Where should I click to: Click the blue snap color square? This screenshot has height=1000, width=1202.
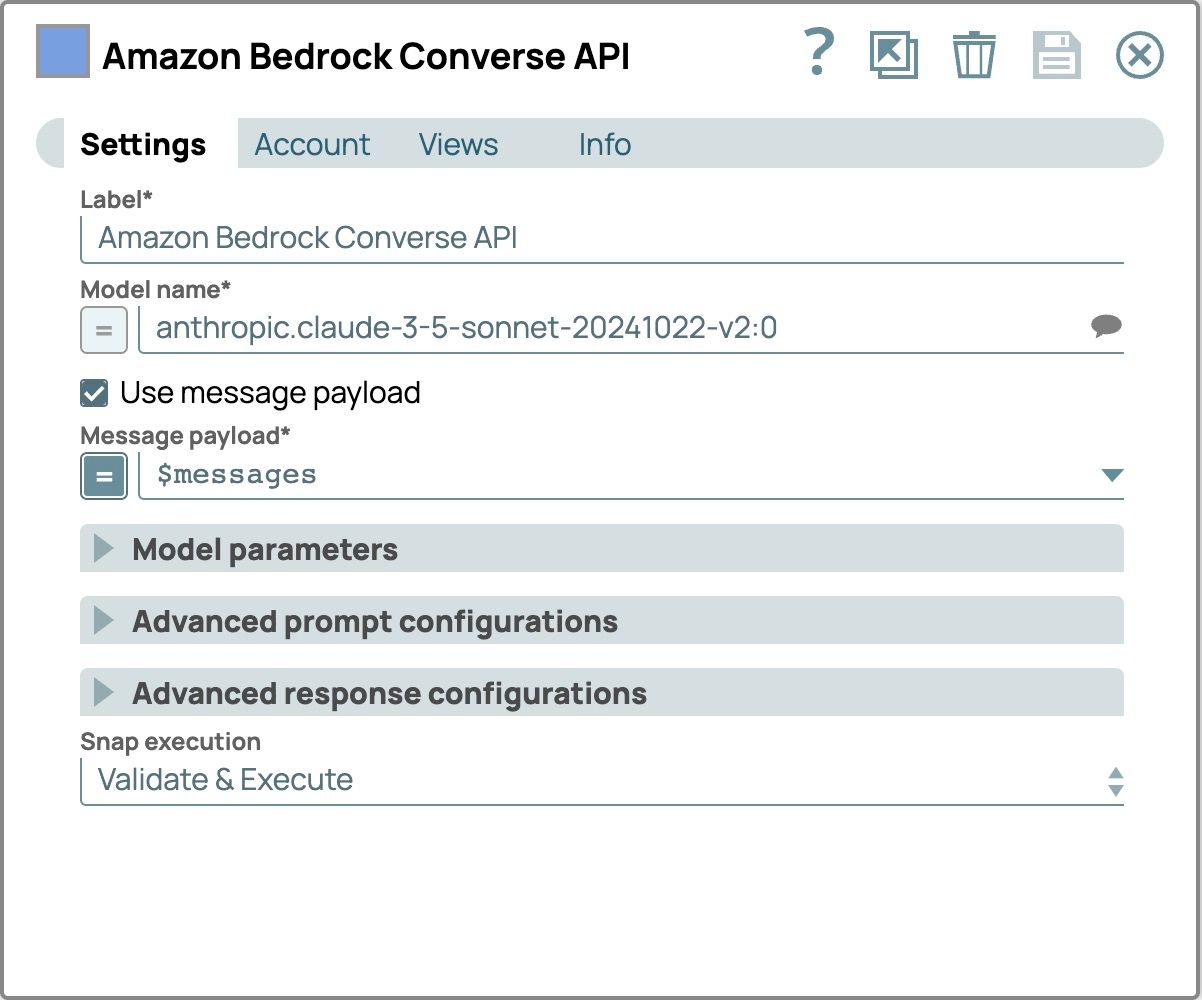[x=63, y=52]
